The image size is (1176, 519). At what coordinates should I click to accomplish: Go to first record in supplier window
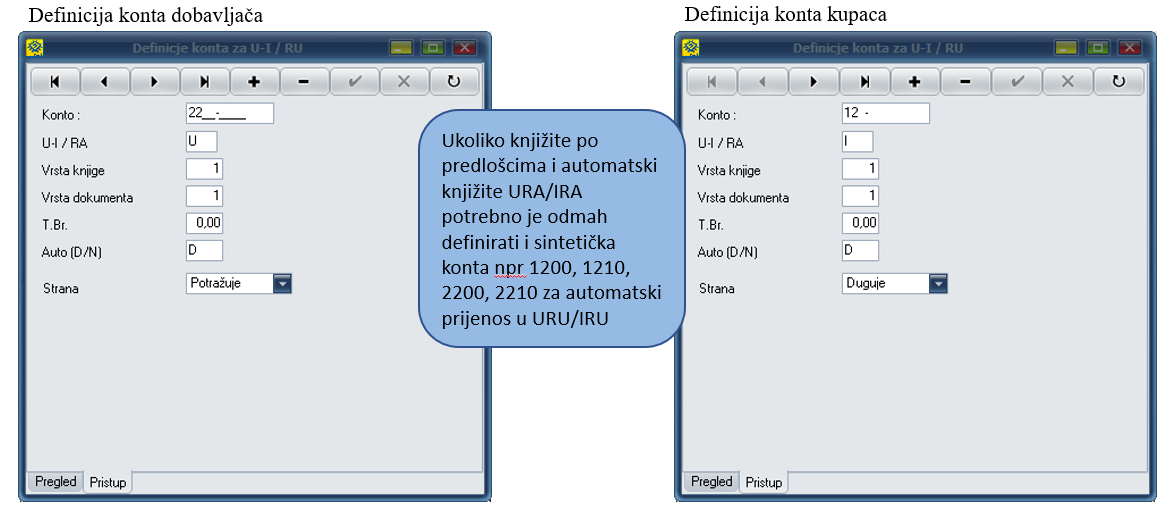(x=55, y=81)
